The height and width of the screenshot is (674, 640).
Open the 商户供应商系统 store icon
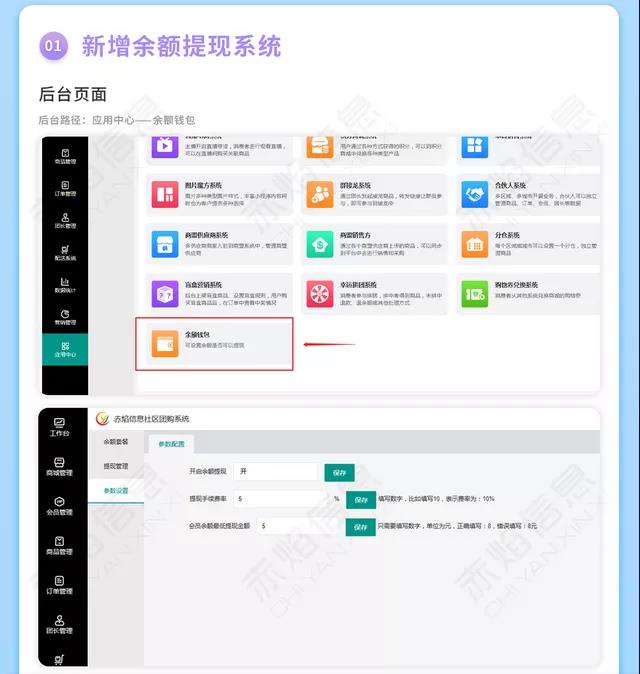click(x=164, y=244)
